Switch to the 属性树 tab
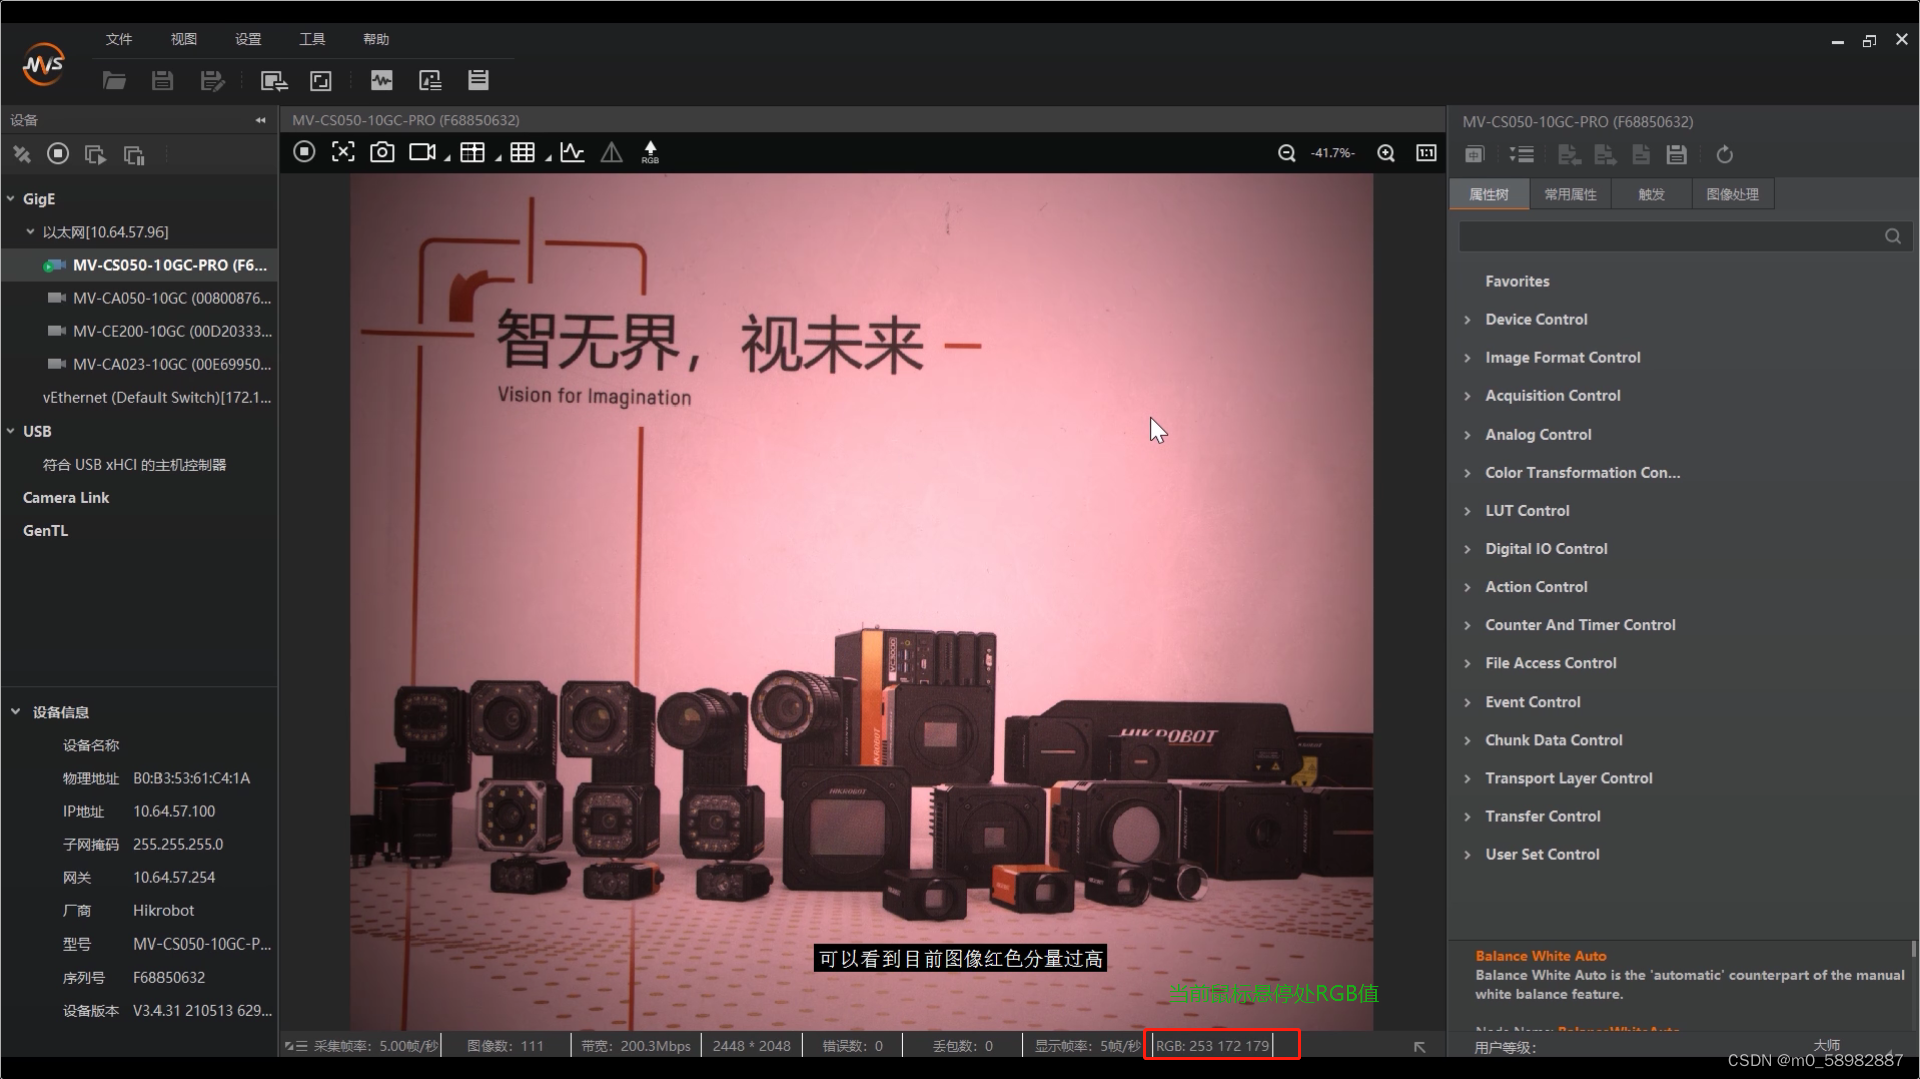The image size is (1920, 1079). point(1489,194)
